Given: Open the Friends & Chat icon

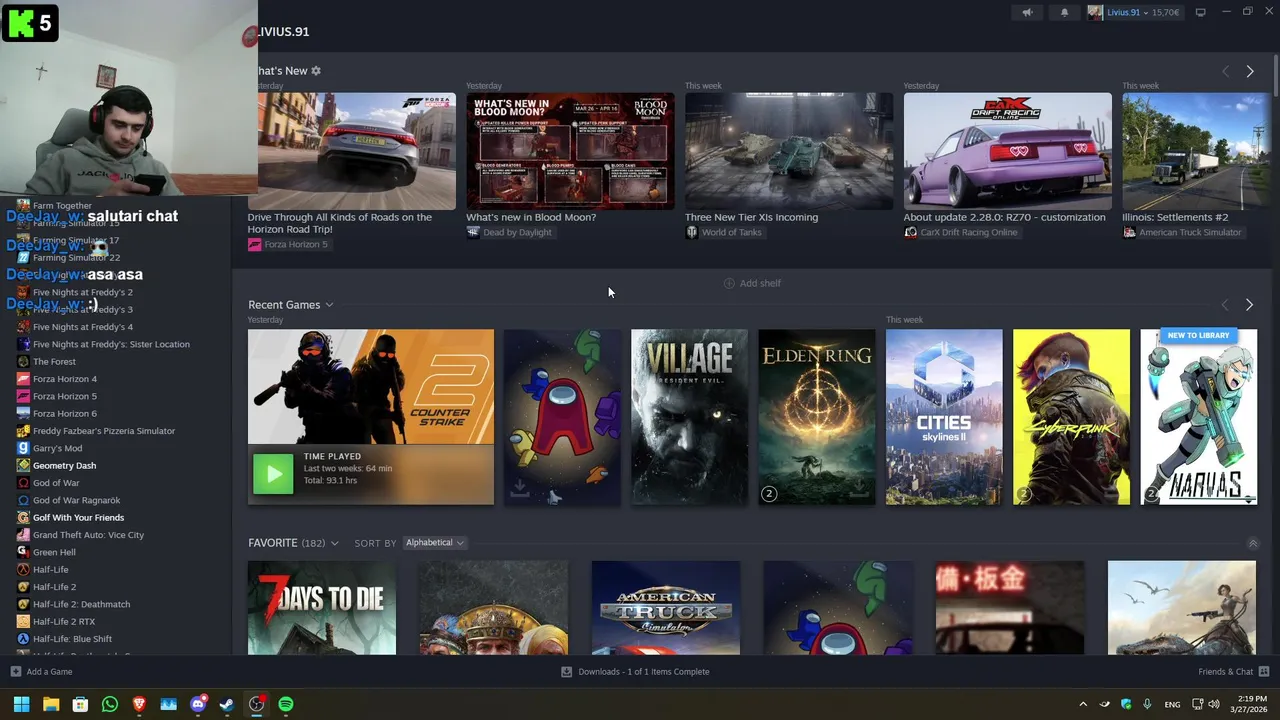Looking at the screenshot, I should click(1264, 672).
